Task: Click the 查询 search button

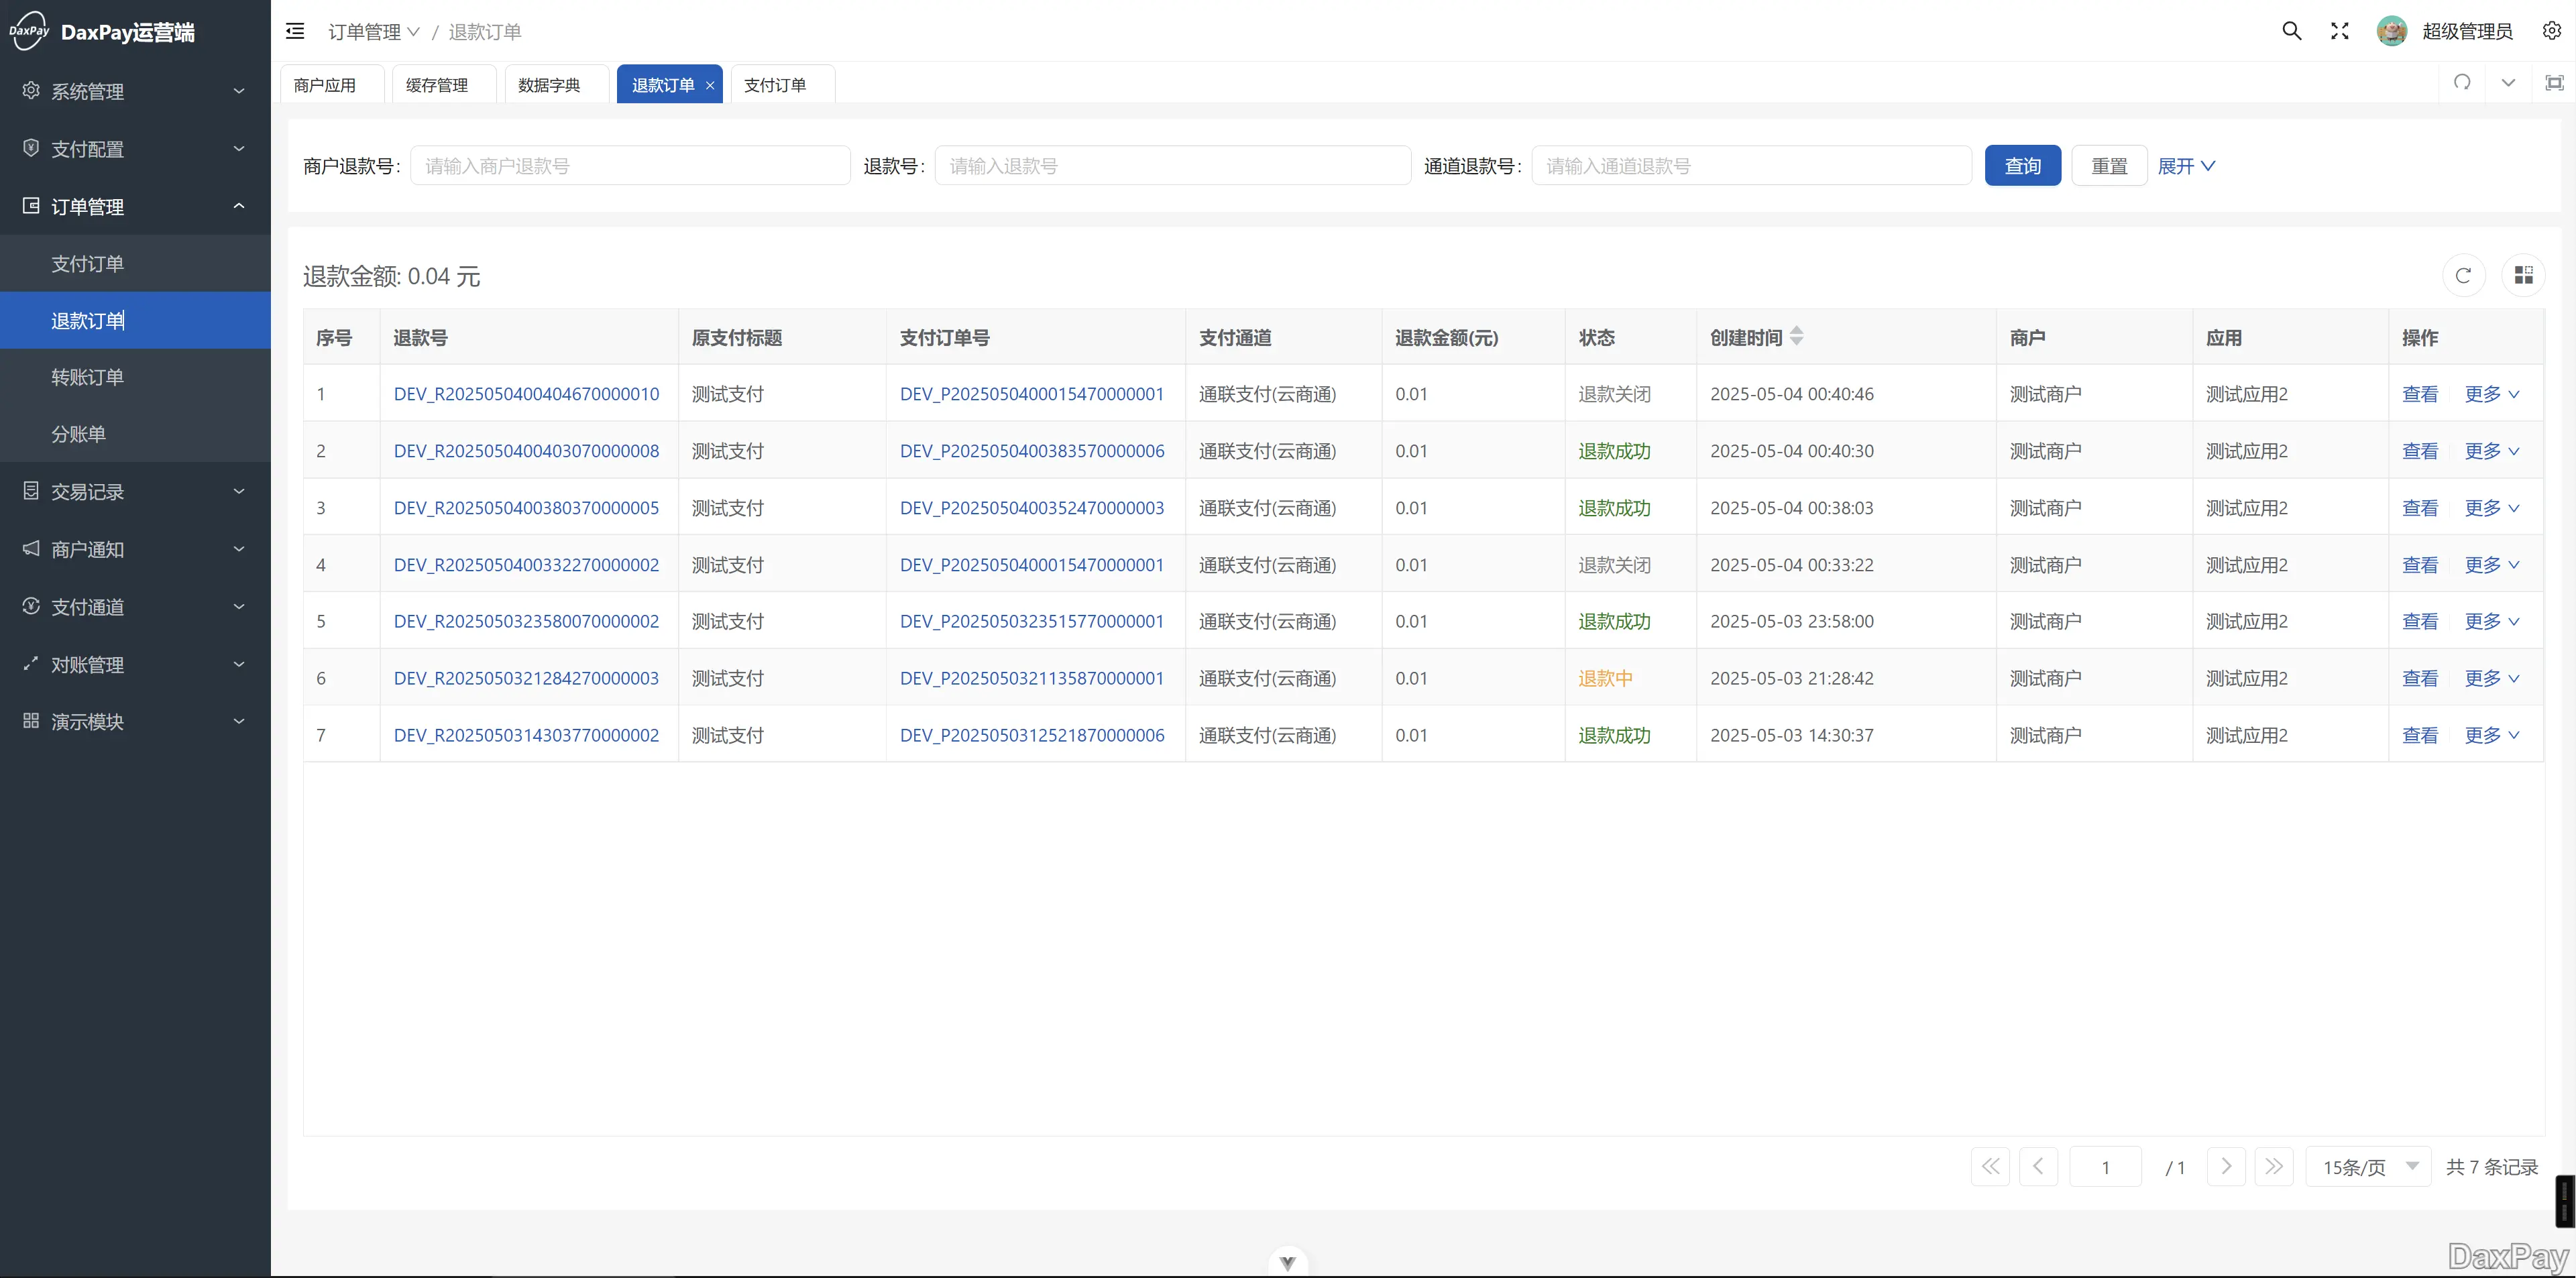Action: point(2022,166)
